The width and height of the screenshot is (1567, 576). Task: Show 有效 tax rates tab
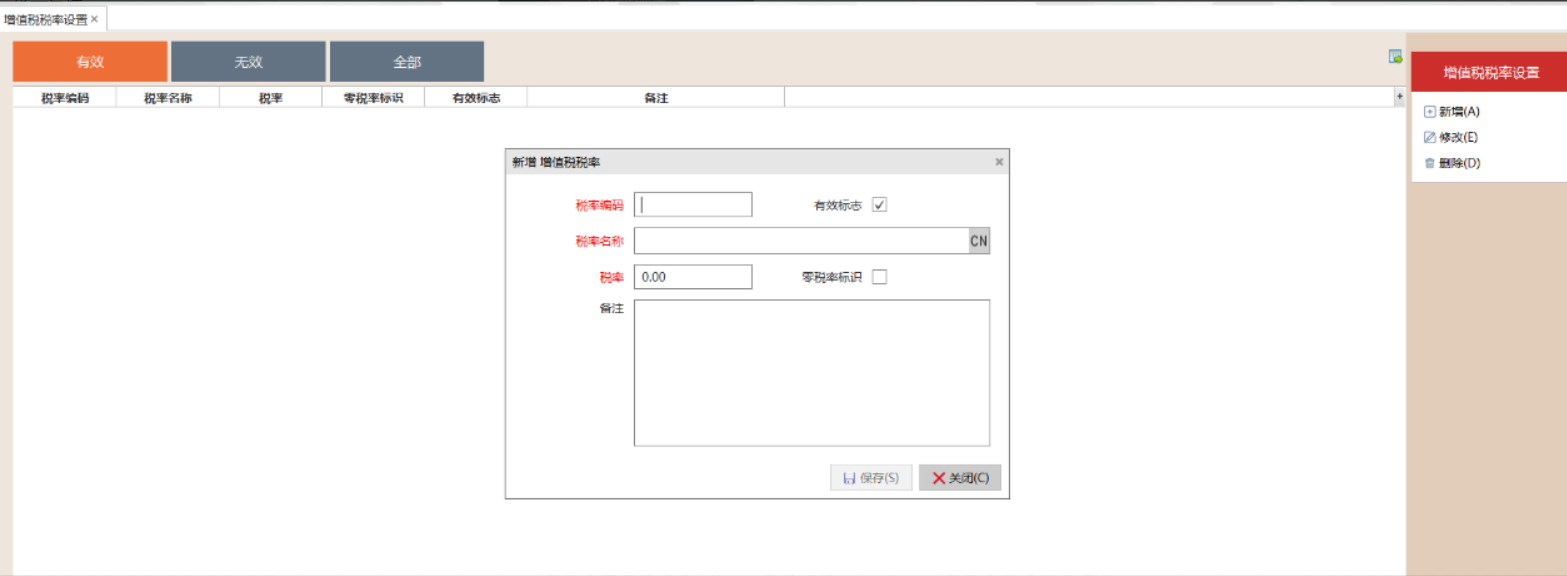tap(90, 62)
